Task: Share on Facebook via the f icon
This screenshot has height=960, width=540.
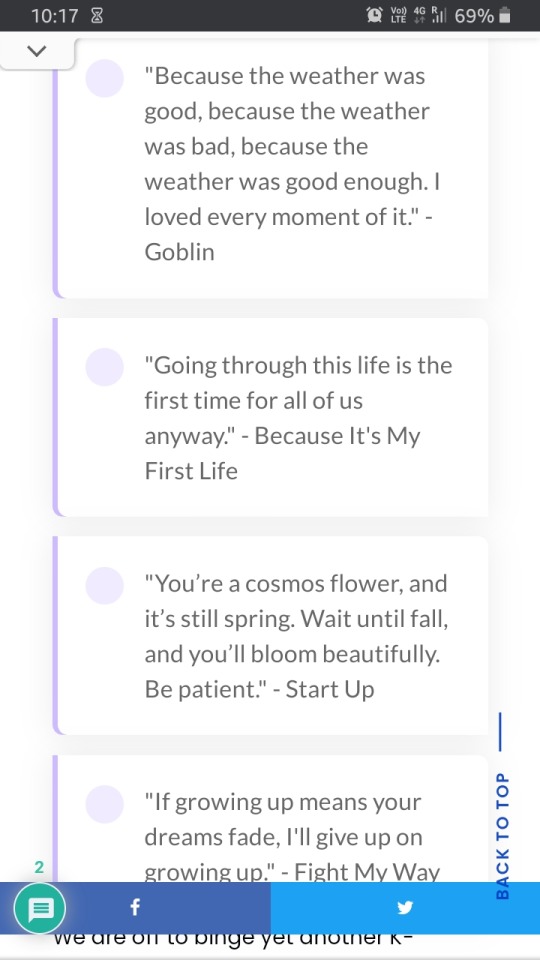Action: click(135, 907)
